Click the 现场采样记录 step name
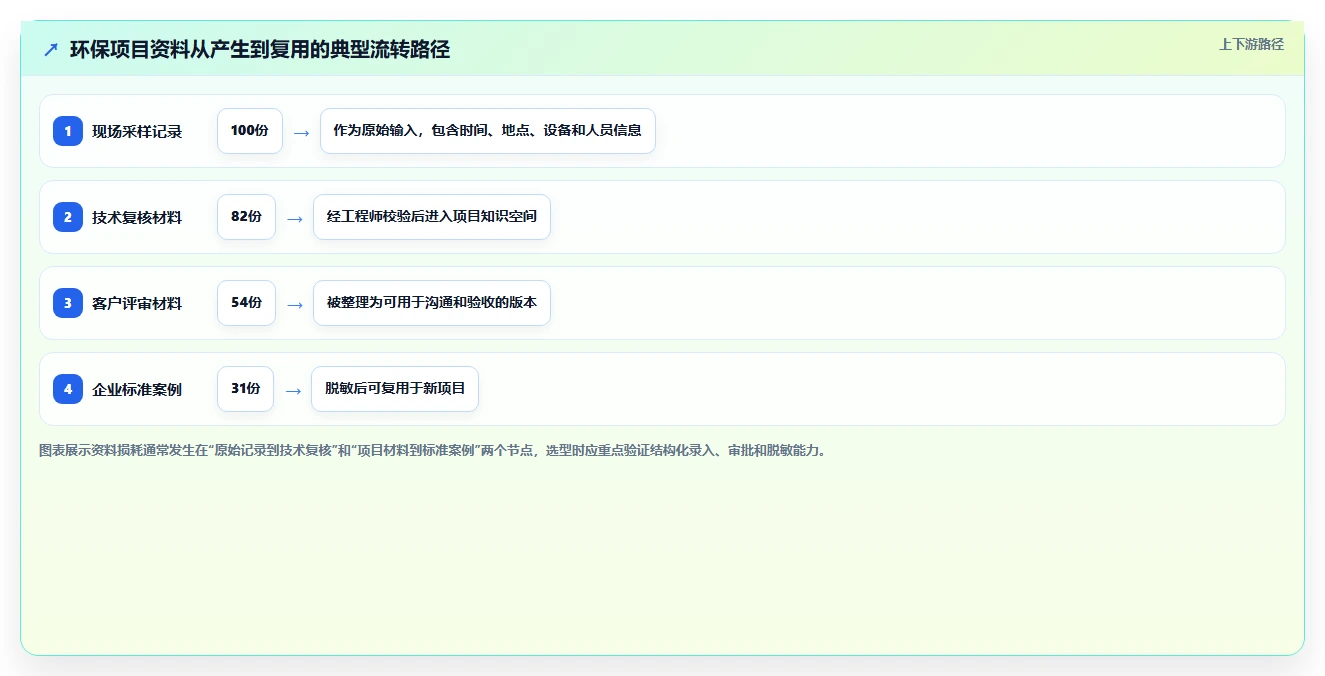 [x=137, y=131]
